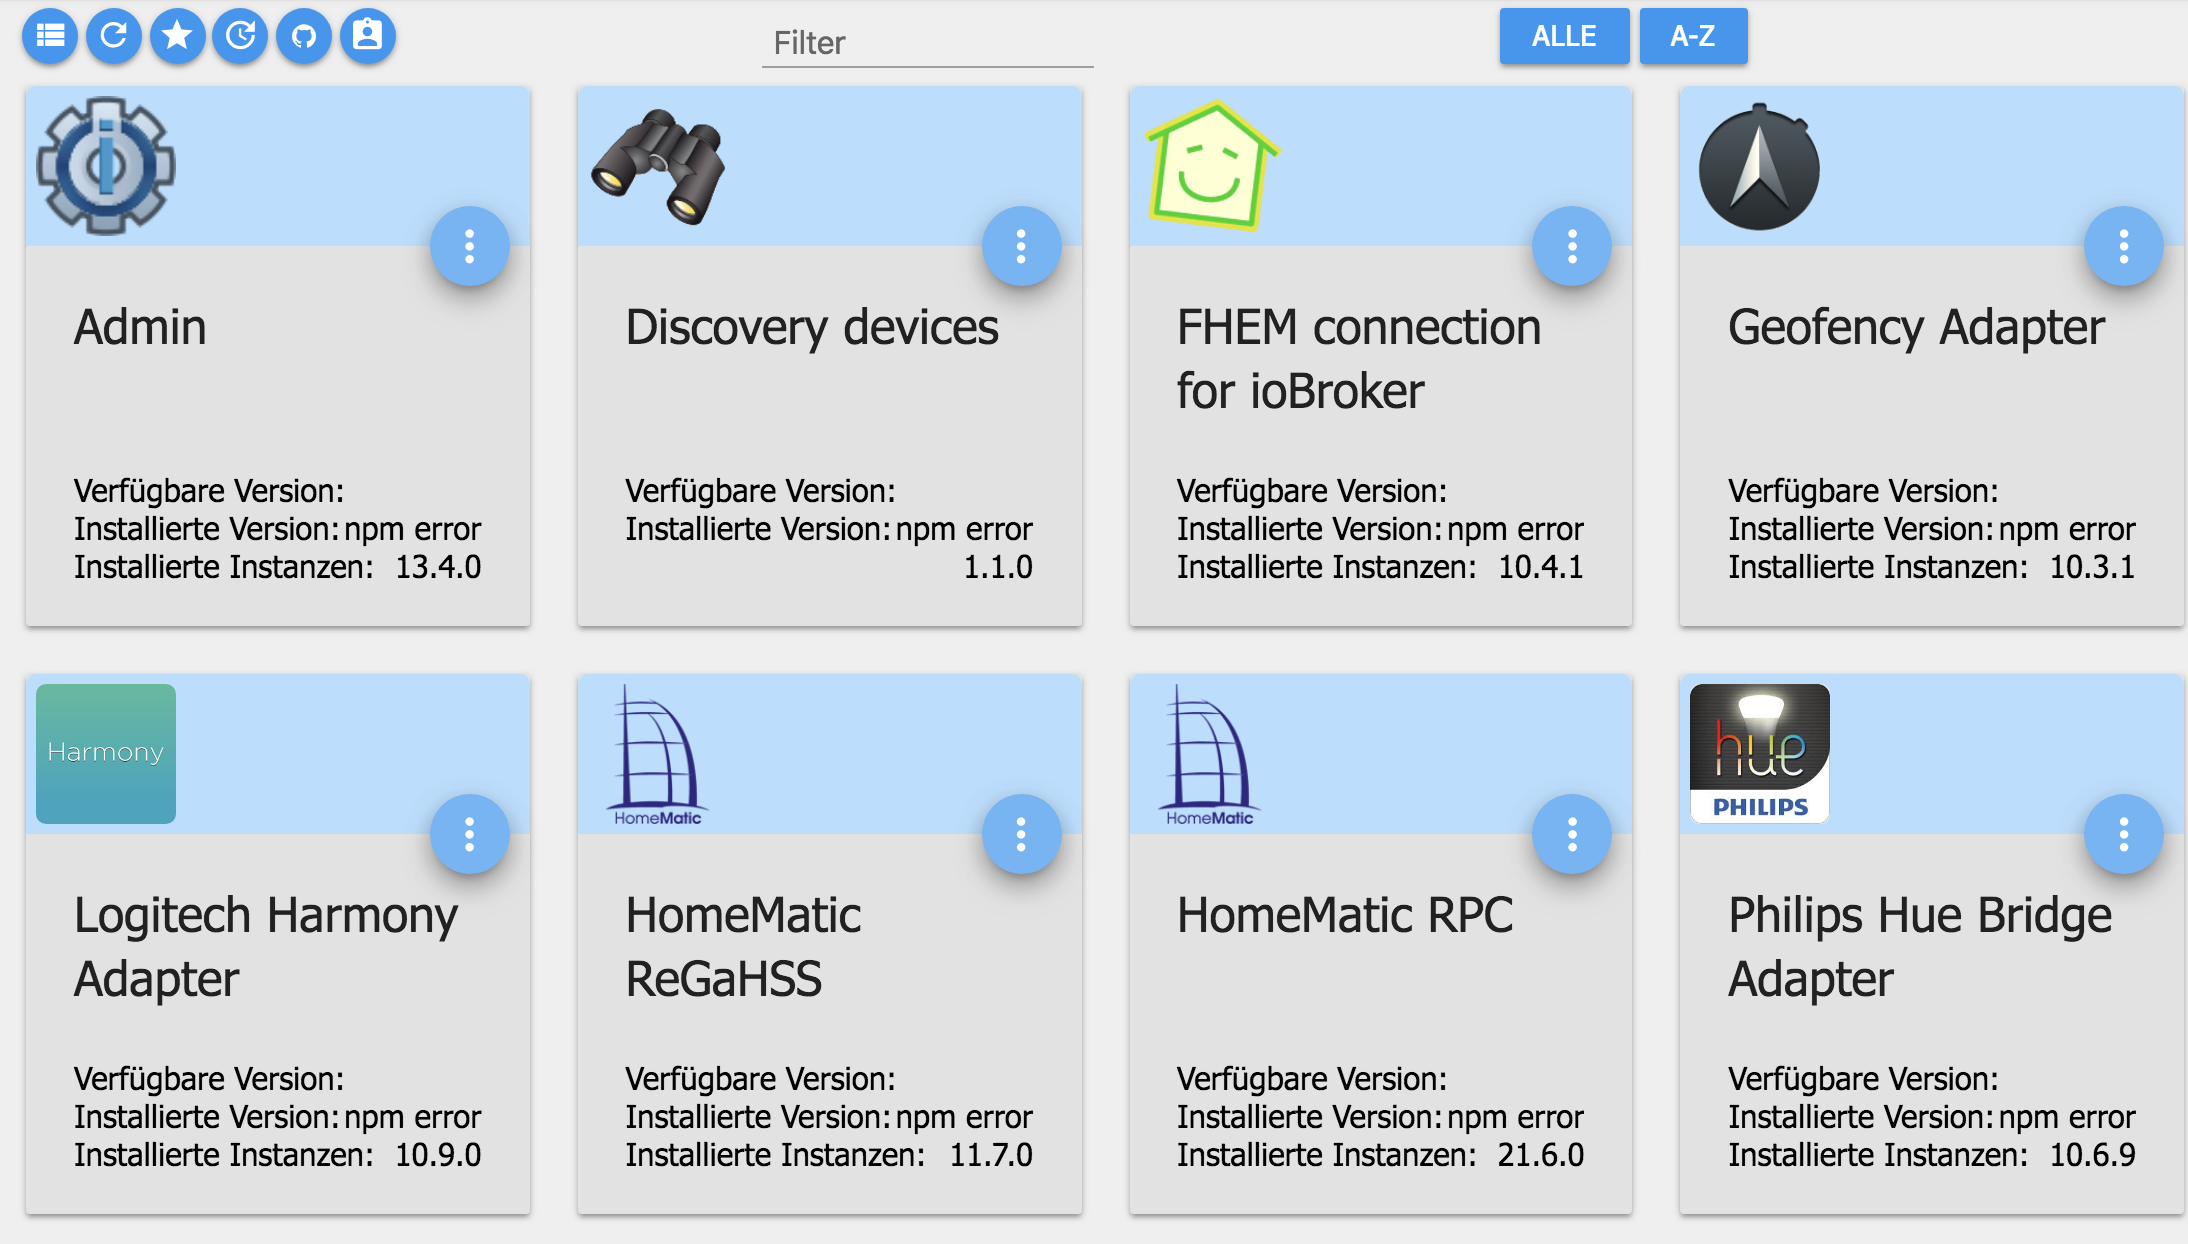Click the Admin gear logo

106,166
